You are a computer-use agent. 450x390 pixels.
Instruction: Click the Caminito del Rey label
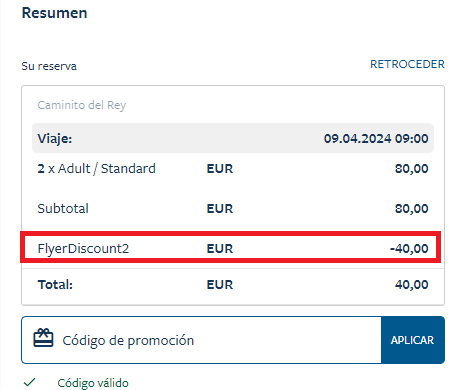[x=82, y=105]
